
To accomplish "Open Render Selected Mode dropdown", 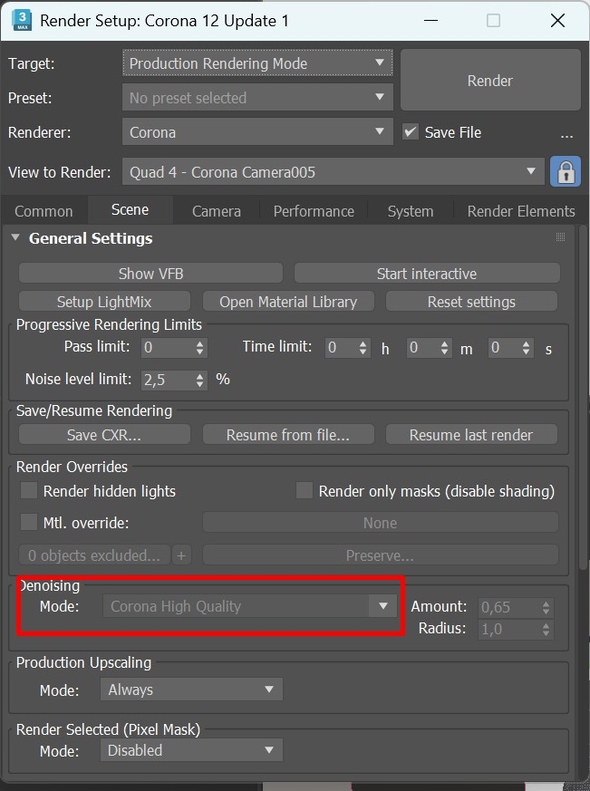I will 192,750.
